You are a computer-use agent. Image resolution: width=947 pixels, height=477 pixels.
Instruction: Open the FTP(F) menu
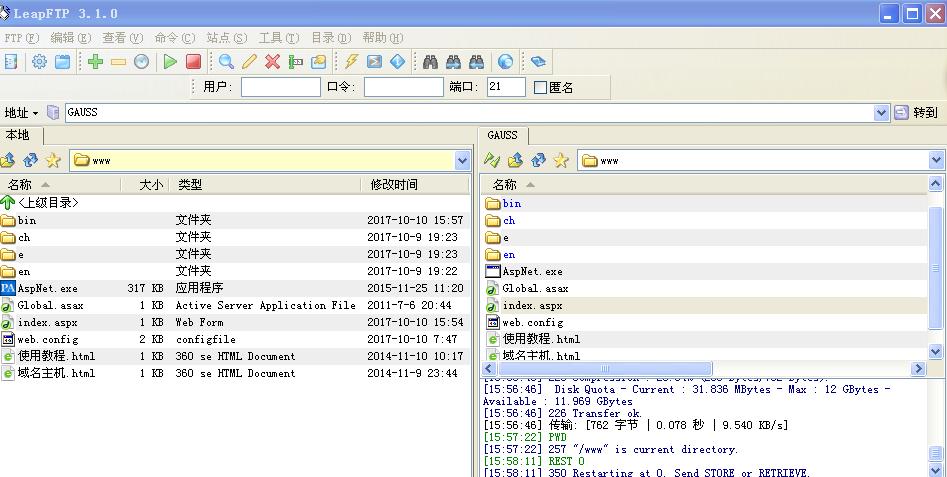21,38
